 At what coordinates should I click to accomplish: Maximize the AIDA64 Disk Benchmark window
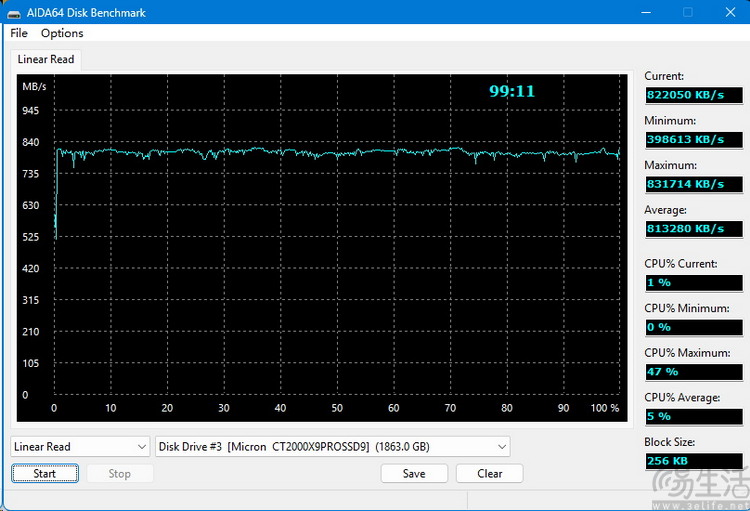[688, 12]
